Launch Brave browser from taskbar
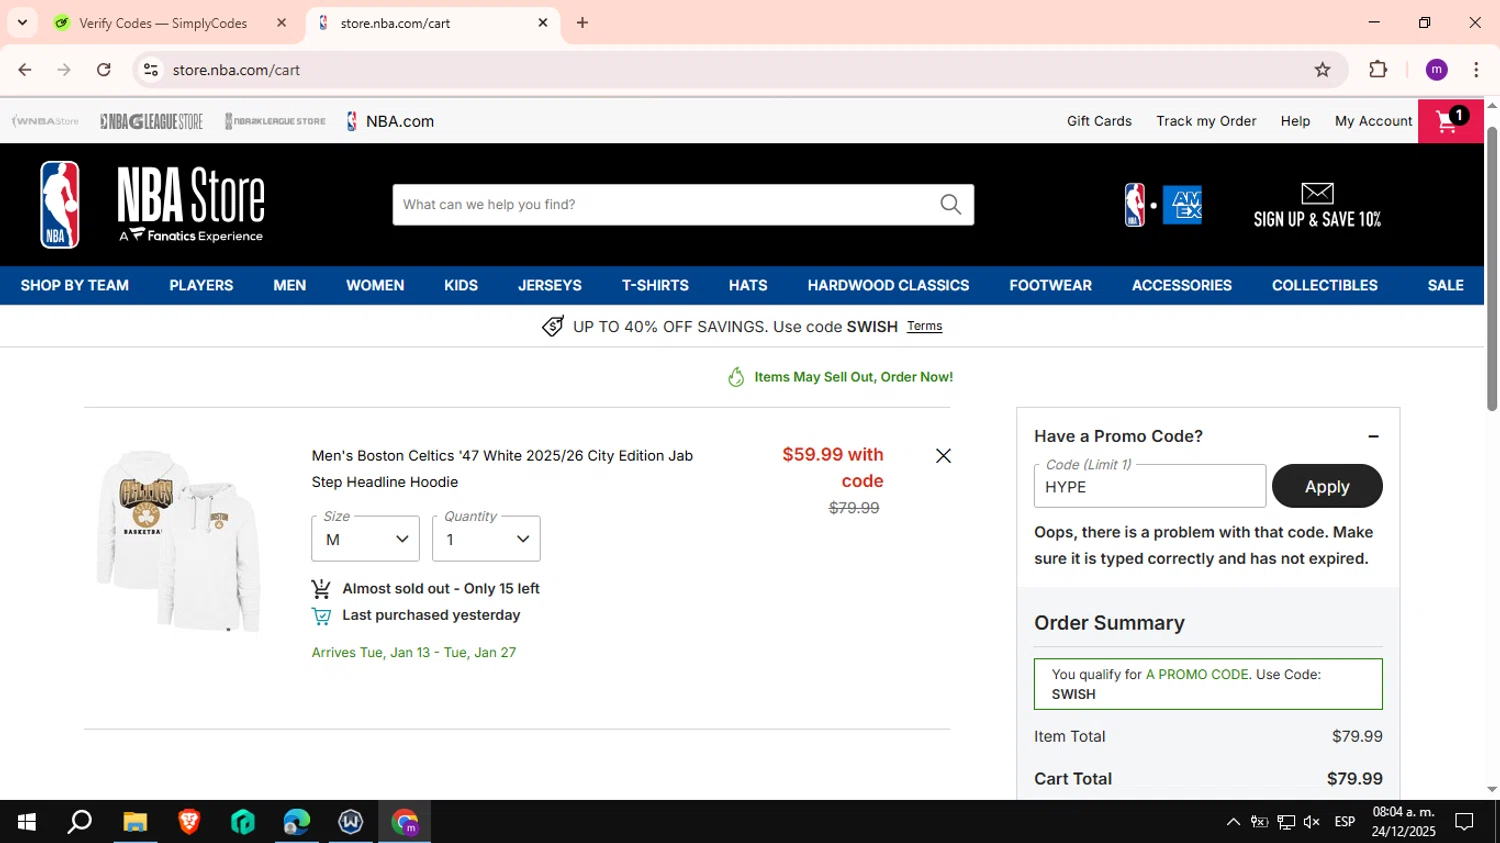Screen dimensions: 1500x843 pos(189,822)
